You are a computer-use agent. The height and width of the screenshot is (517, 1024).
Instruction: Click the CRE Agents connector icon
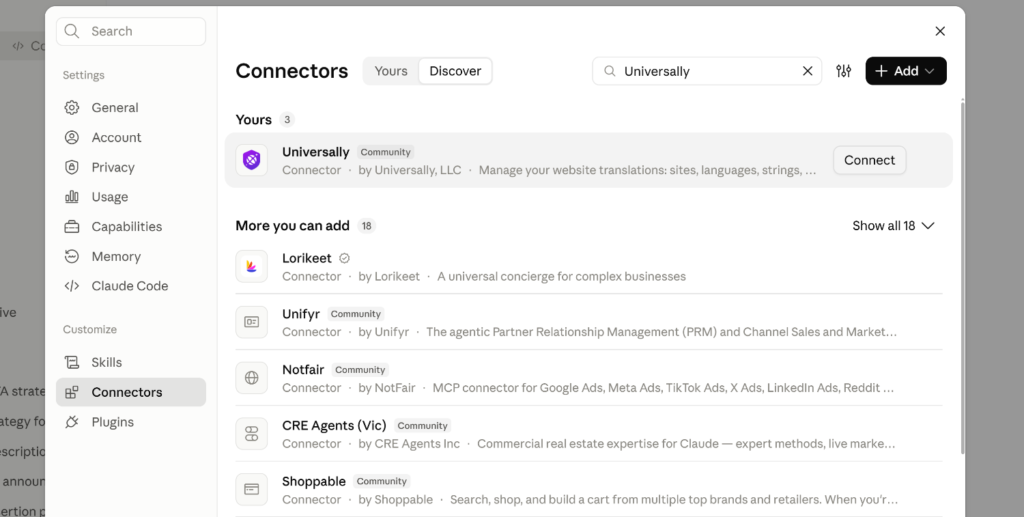[x=251, y=433]
